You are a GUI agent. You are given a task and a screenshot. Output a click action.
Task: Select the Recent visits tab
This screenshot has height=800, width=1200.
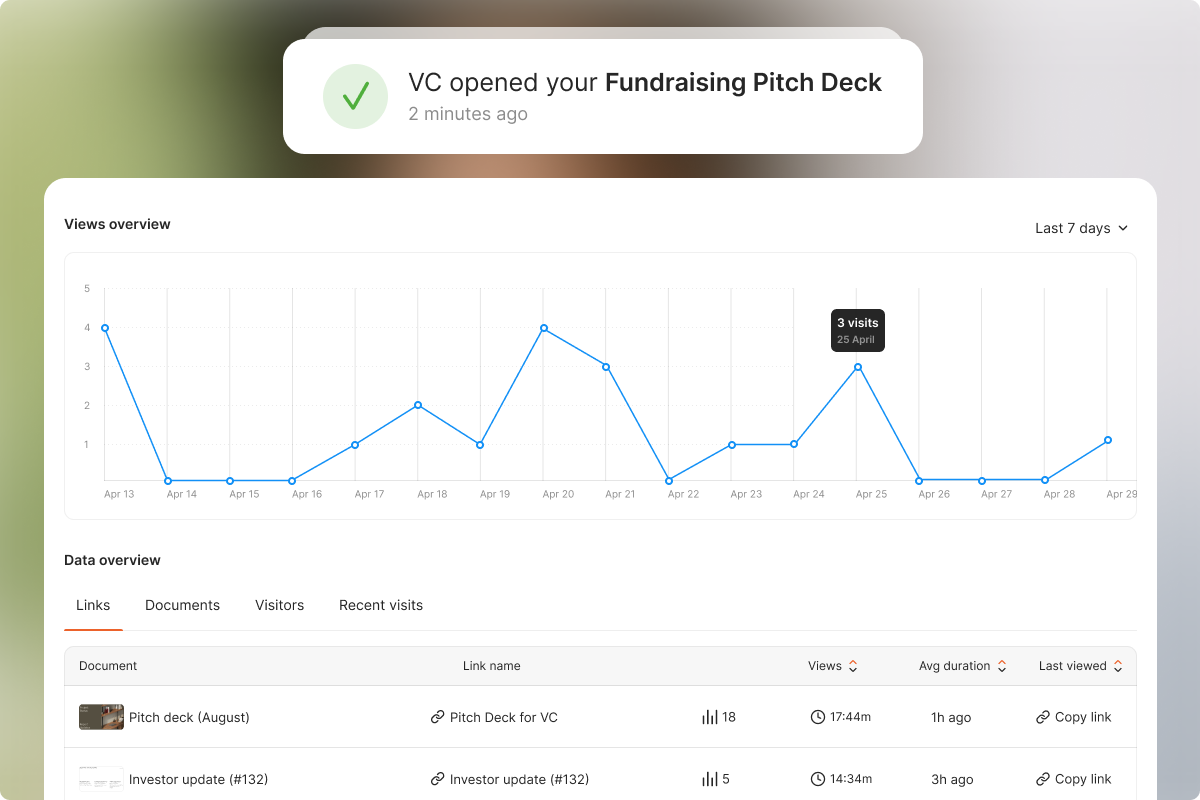click(381, 605)
